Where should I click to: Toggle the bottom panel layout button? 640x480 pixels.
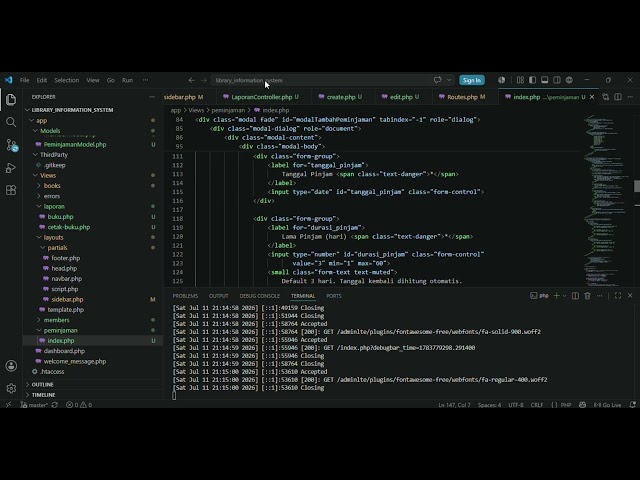544,80
